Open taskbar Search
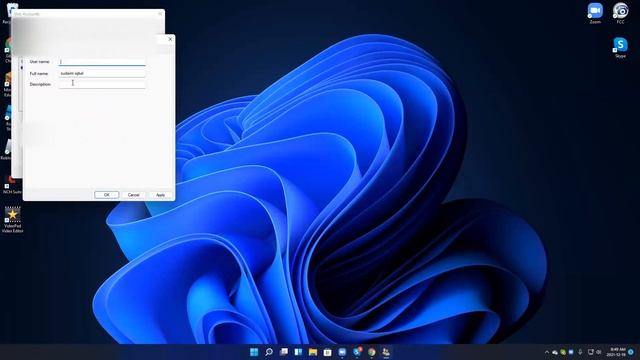The height and width of the screenshot is (360, 640). (x=269, y=352)
